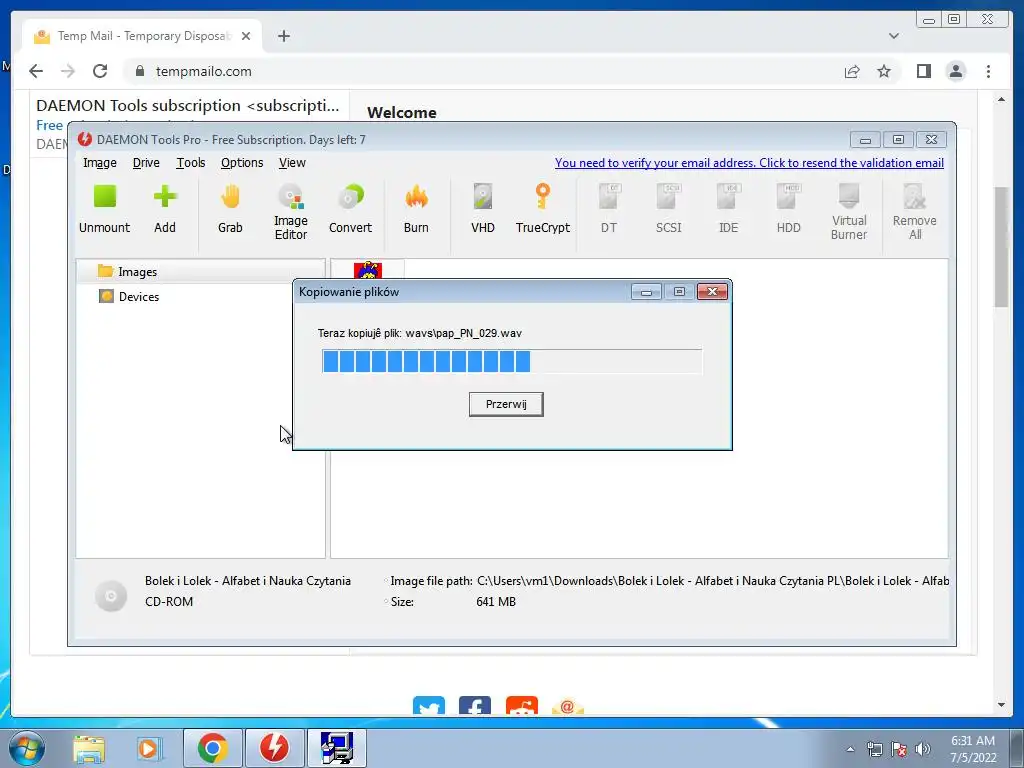Image resolution: width=1024 pixels, height=768 pixels.
Task: Add an image with the Add icon
Action: pos(165,209)
